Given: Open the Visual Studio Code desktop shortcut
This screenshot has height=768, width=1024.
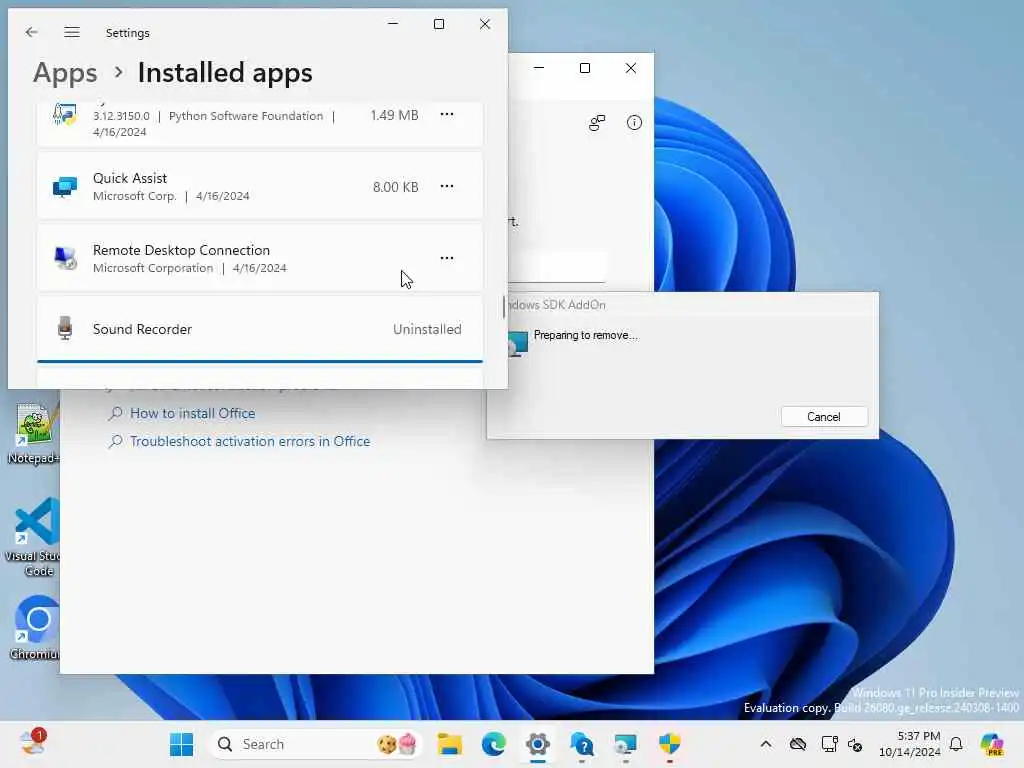Looking at the screenshot, I should (33, 537).
